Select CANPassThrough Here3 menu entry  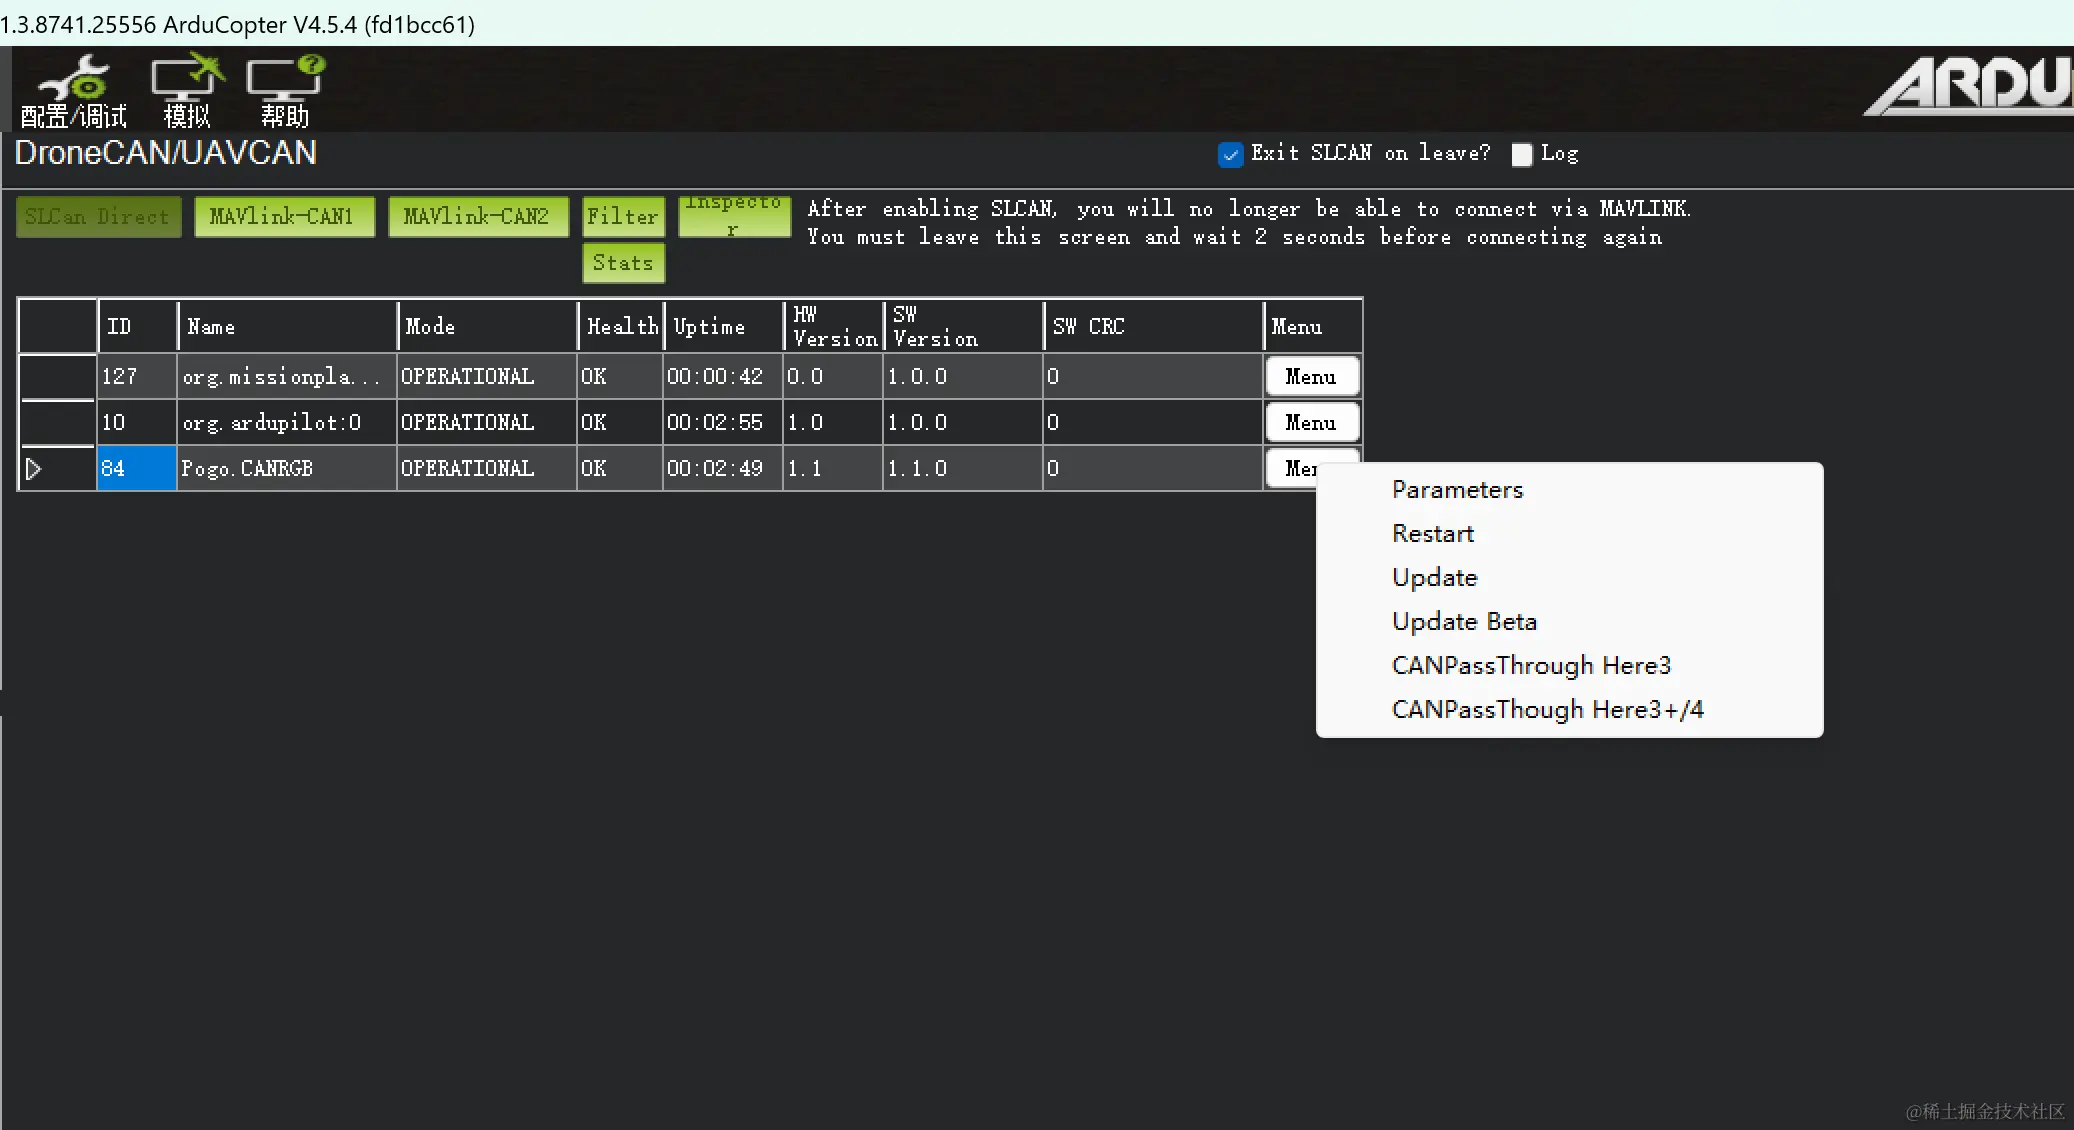click(1530, 666)
